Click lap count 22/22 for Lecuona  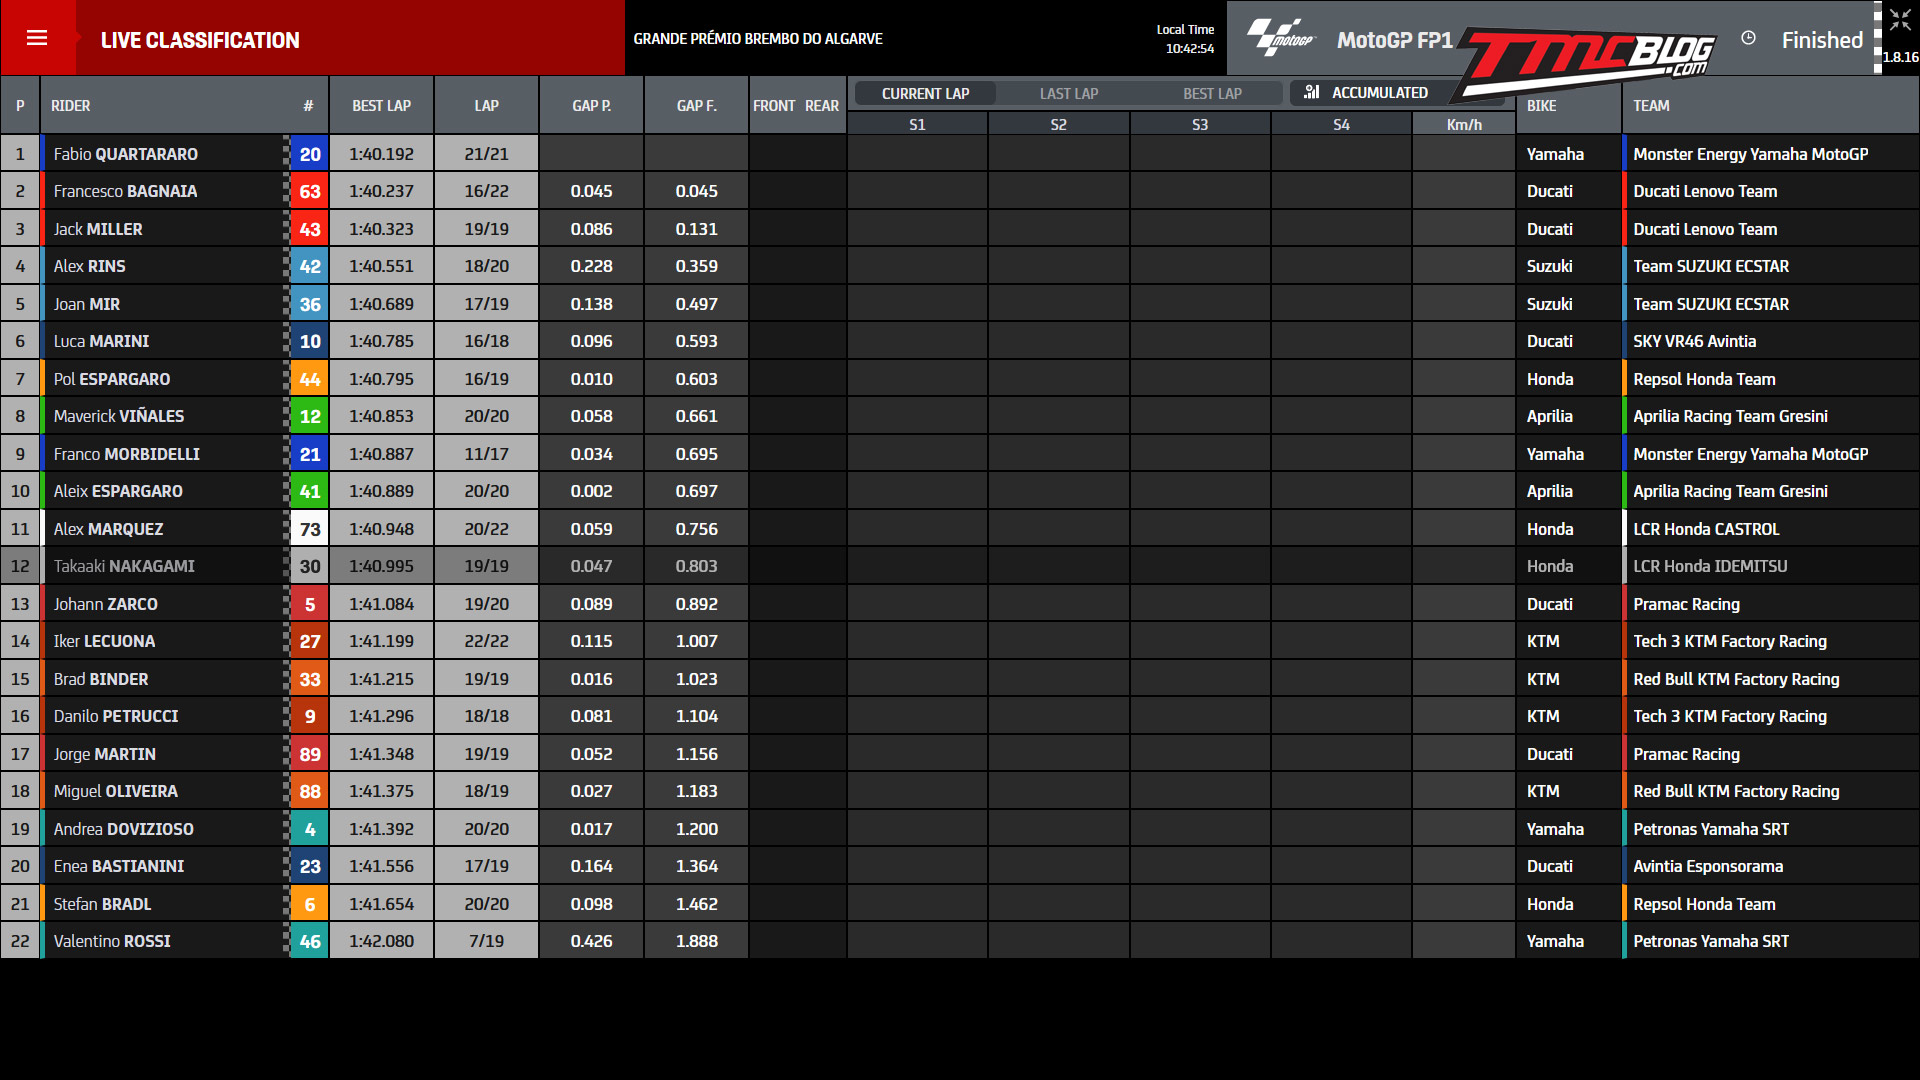coord(487,641)
